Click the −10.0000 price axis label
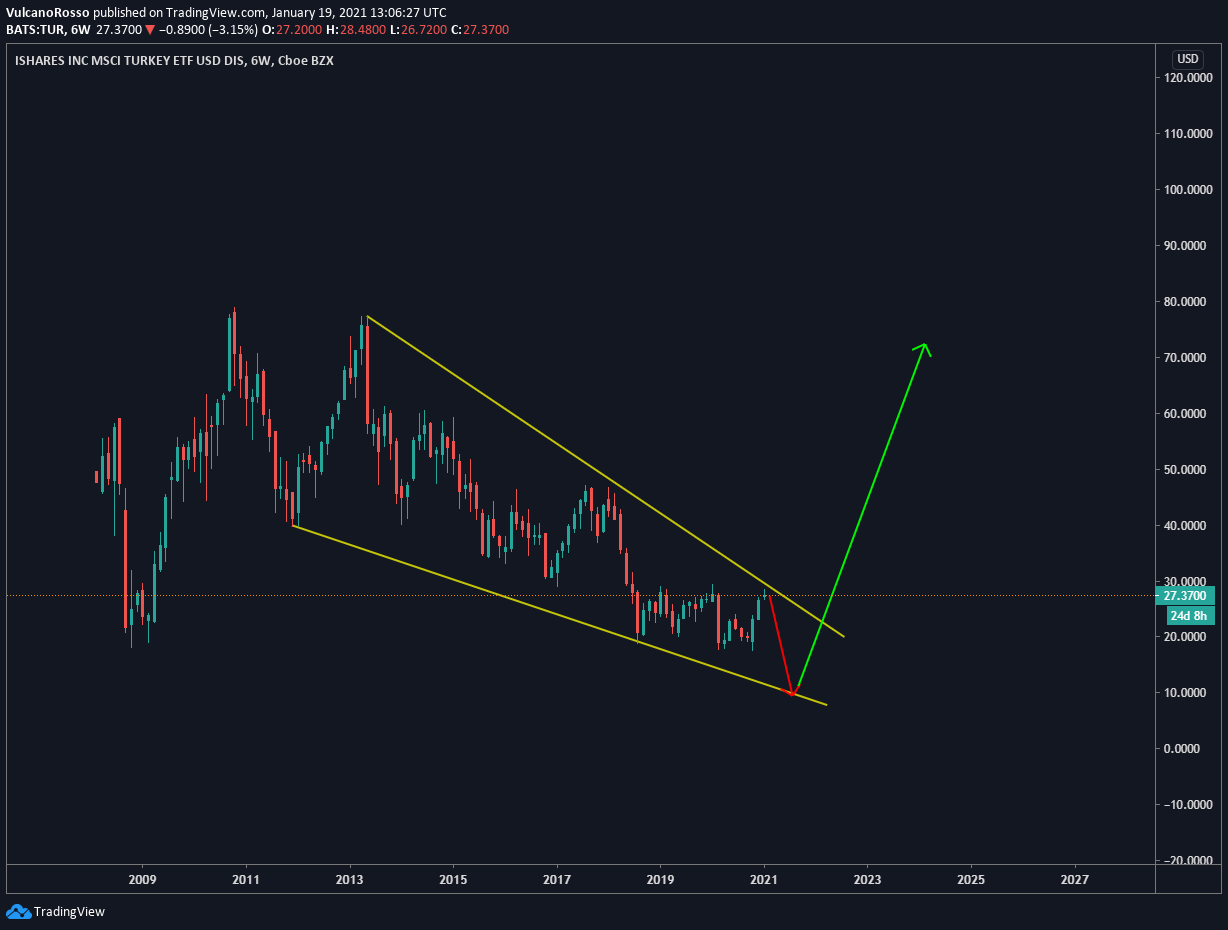Image resolution: width=1228 pixels, height=930 pixels. (1189, 805)
